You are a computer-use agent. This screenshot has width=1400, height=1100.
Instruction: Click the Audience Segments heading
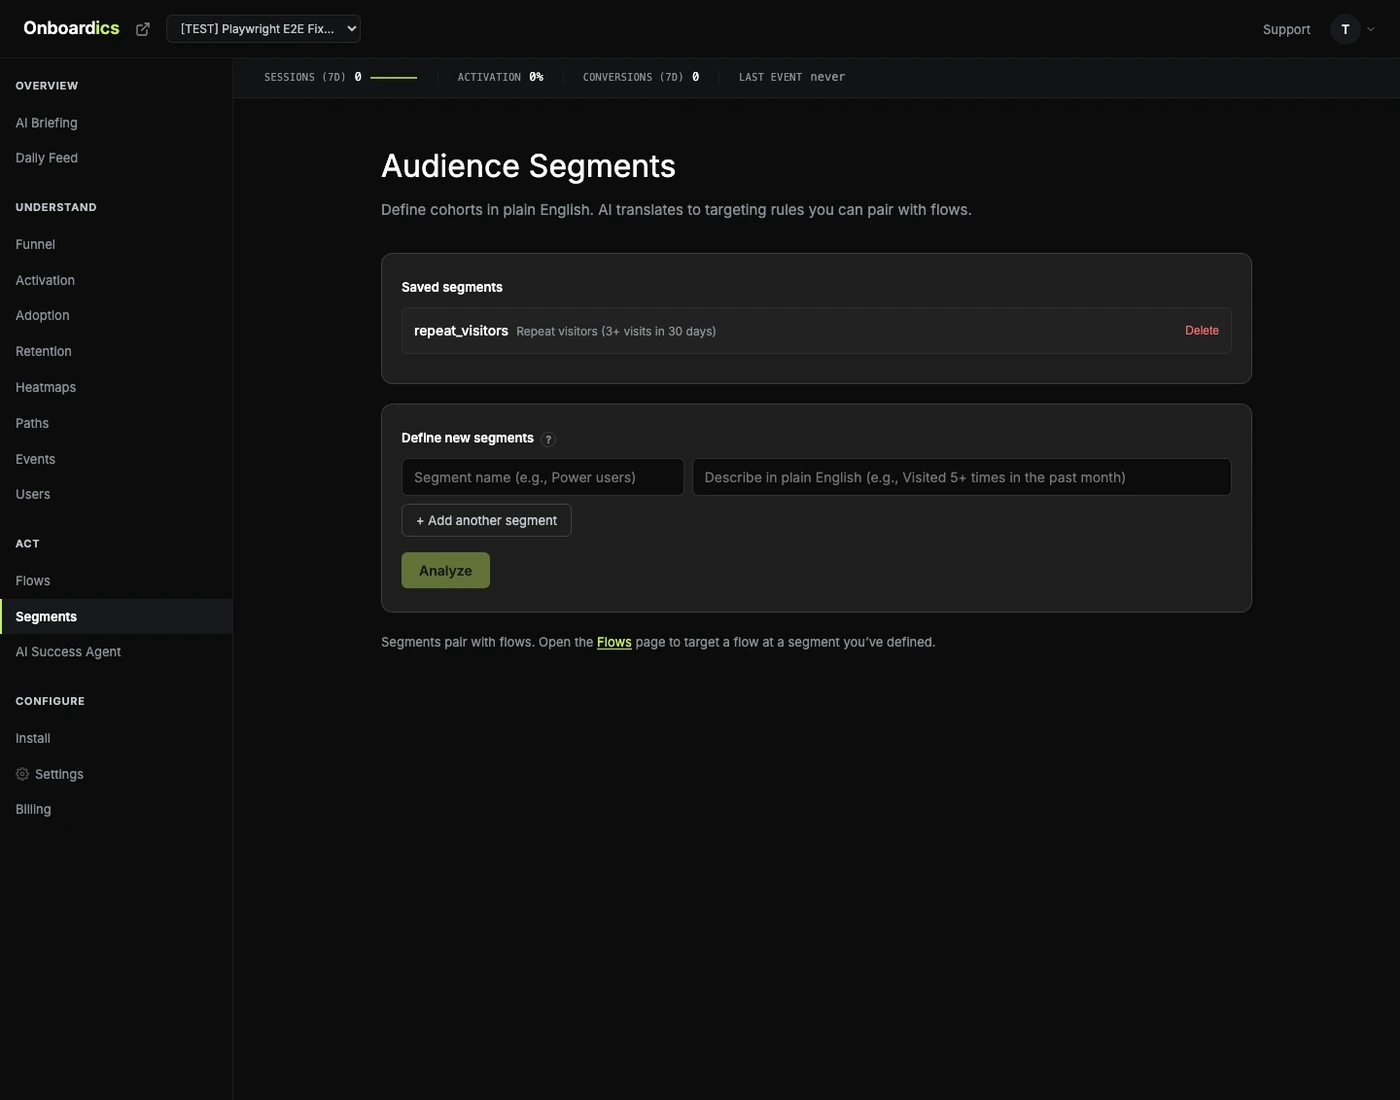528,166
